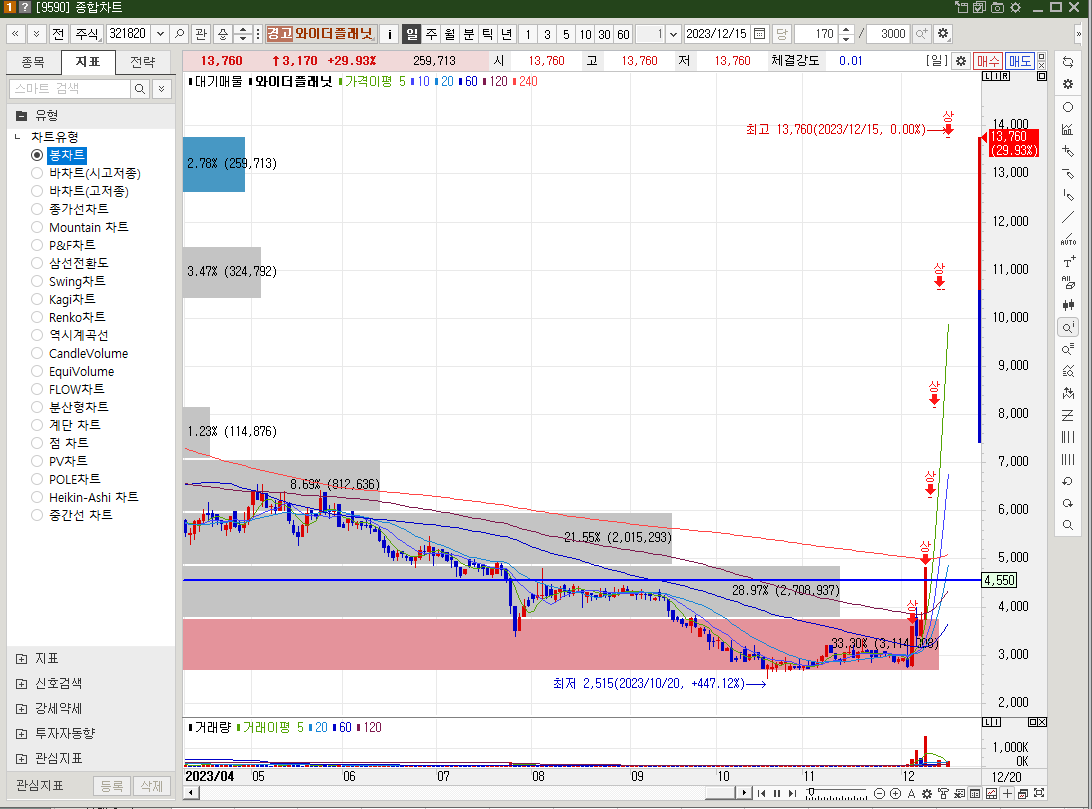Select the 주 weekly period button
This screenshot has height=809, width=1092.
(431, 33)
